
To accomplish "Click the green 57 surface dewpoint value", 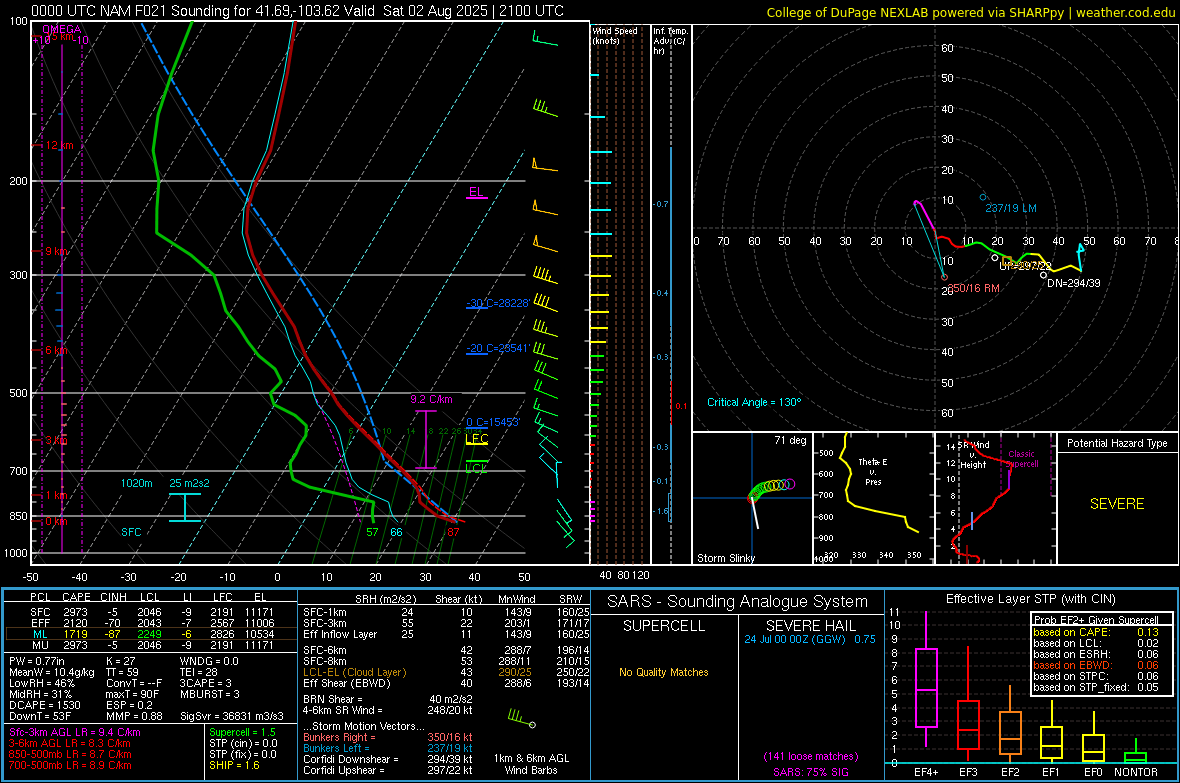I will (373, 532).
